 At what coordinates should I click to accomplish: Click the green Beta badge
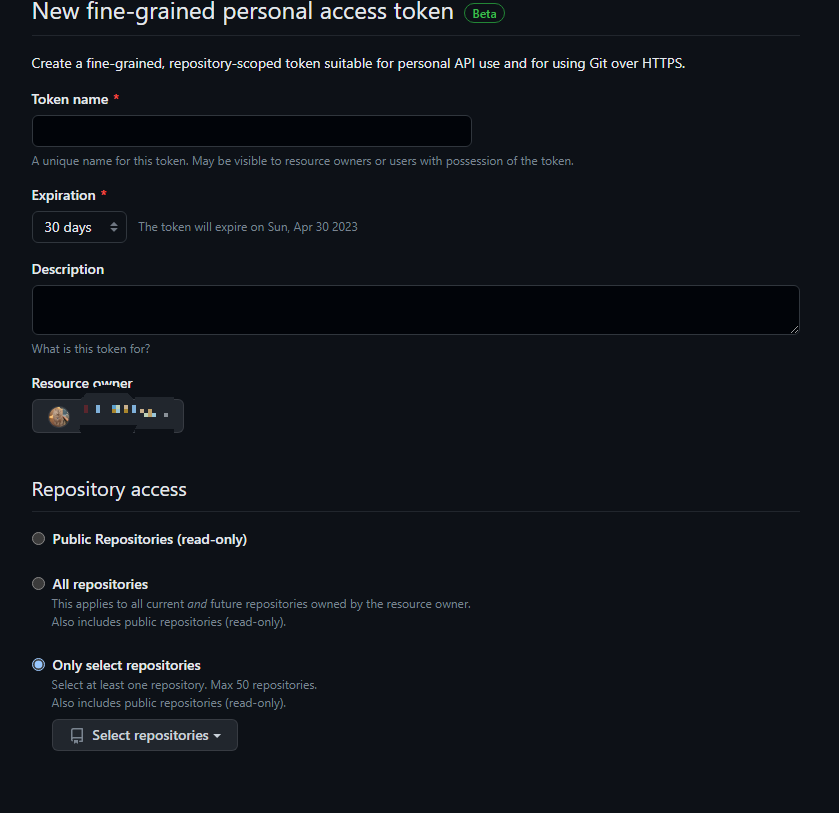point(484,13)
